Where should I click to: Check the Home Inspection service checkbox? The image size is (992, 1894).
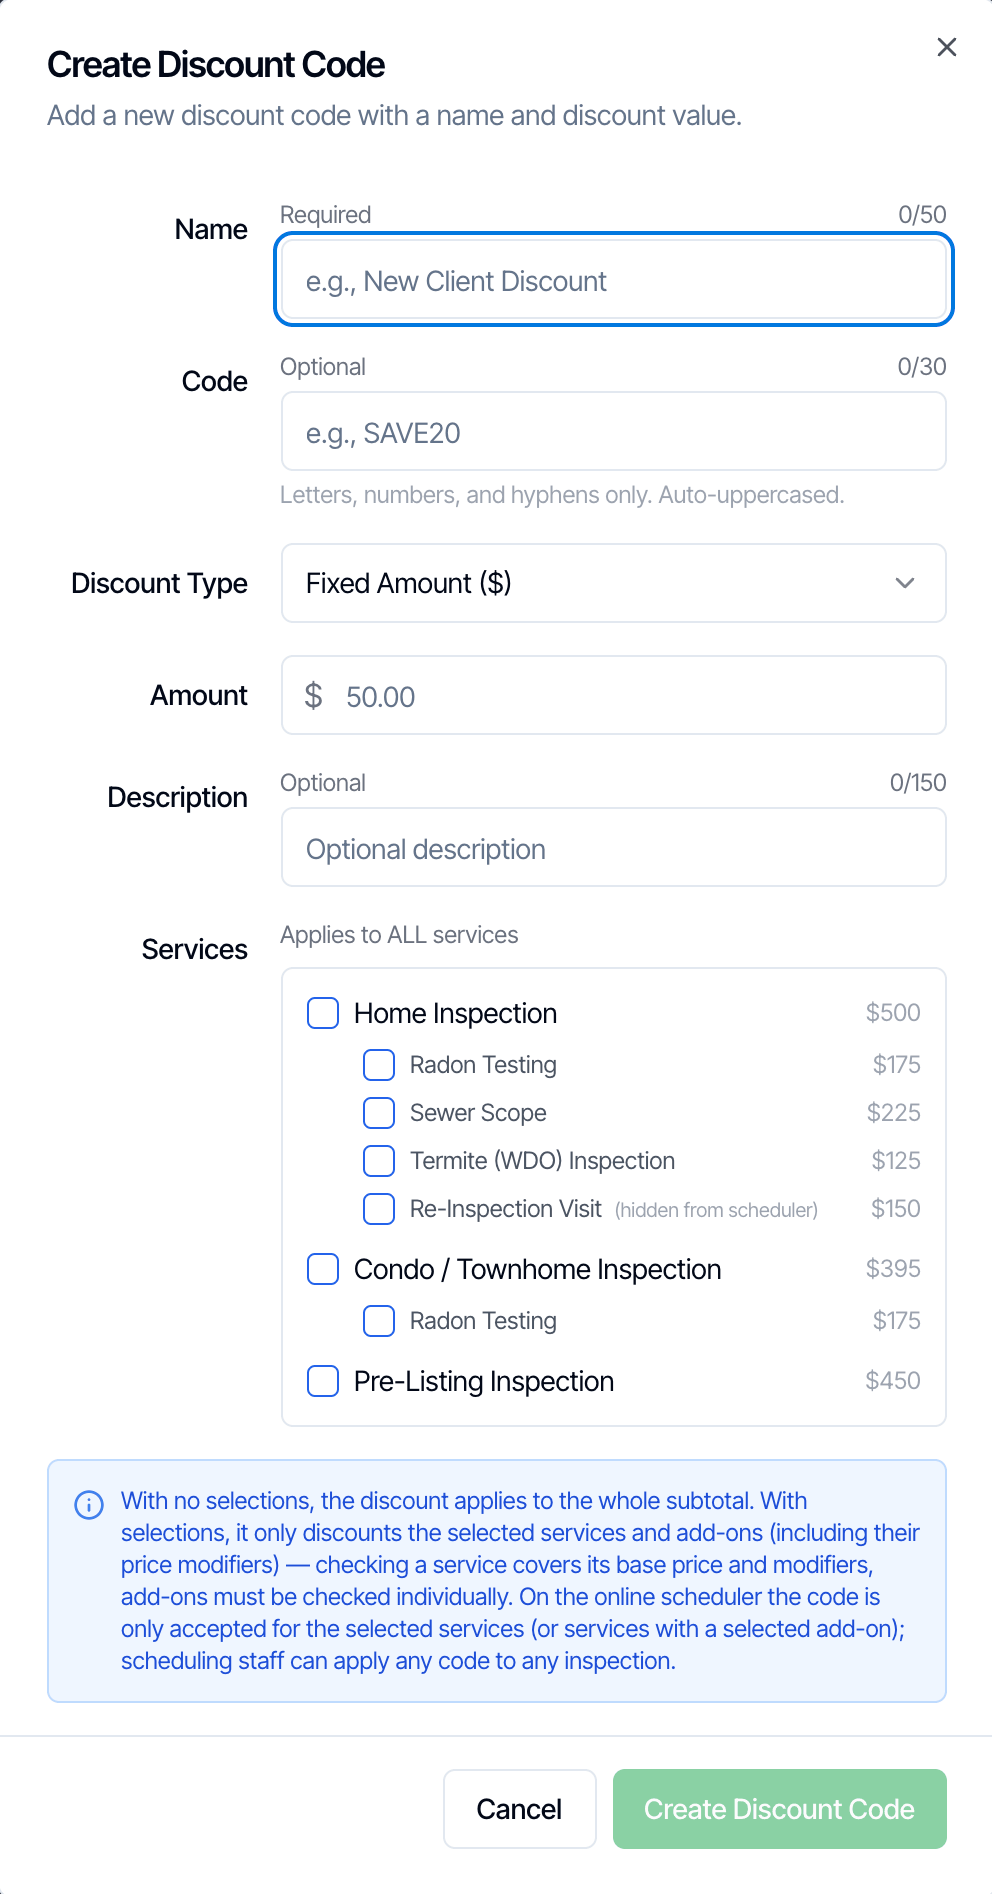(x=323, y=1013)
